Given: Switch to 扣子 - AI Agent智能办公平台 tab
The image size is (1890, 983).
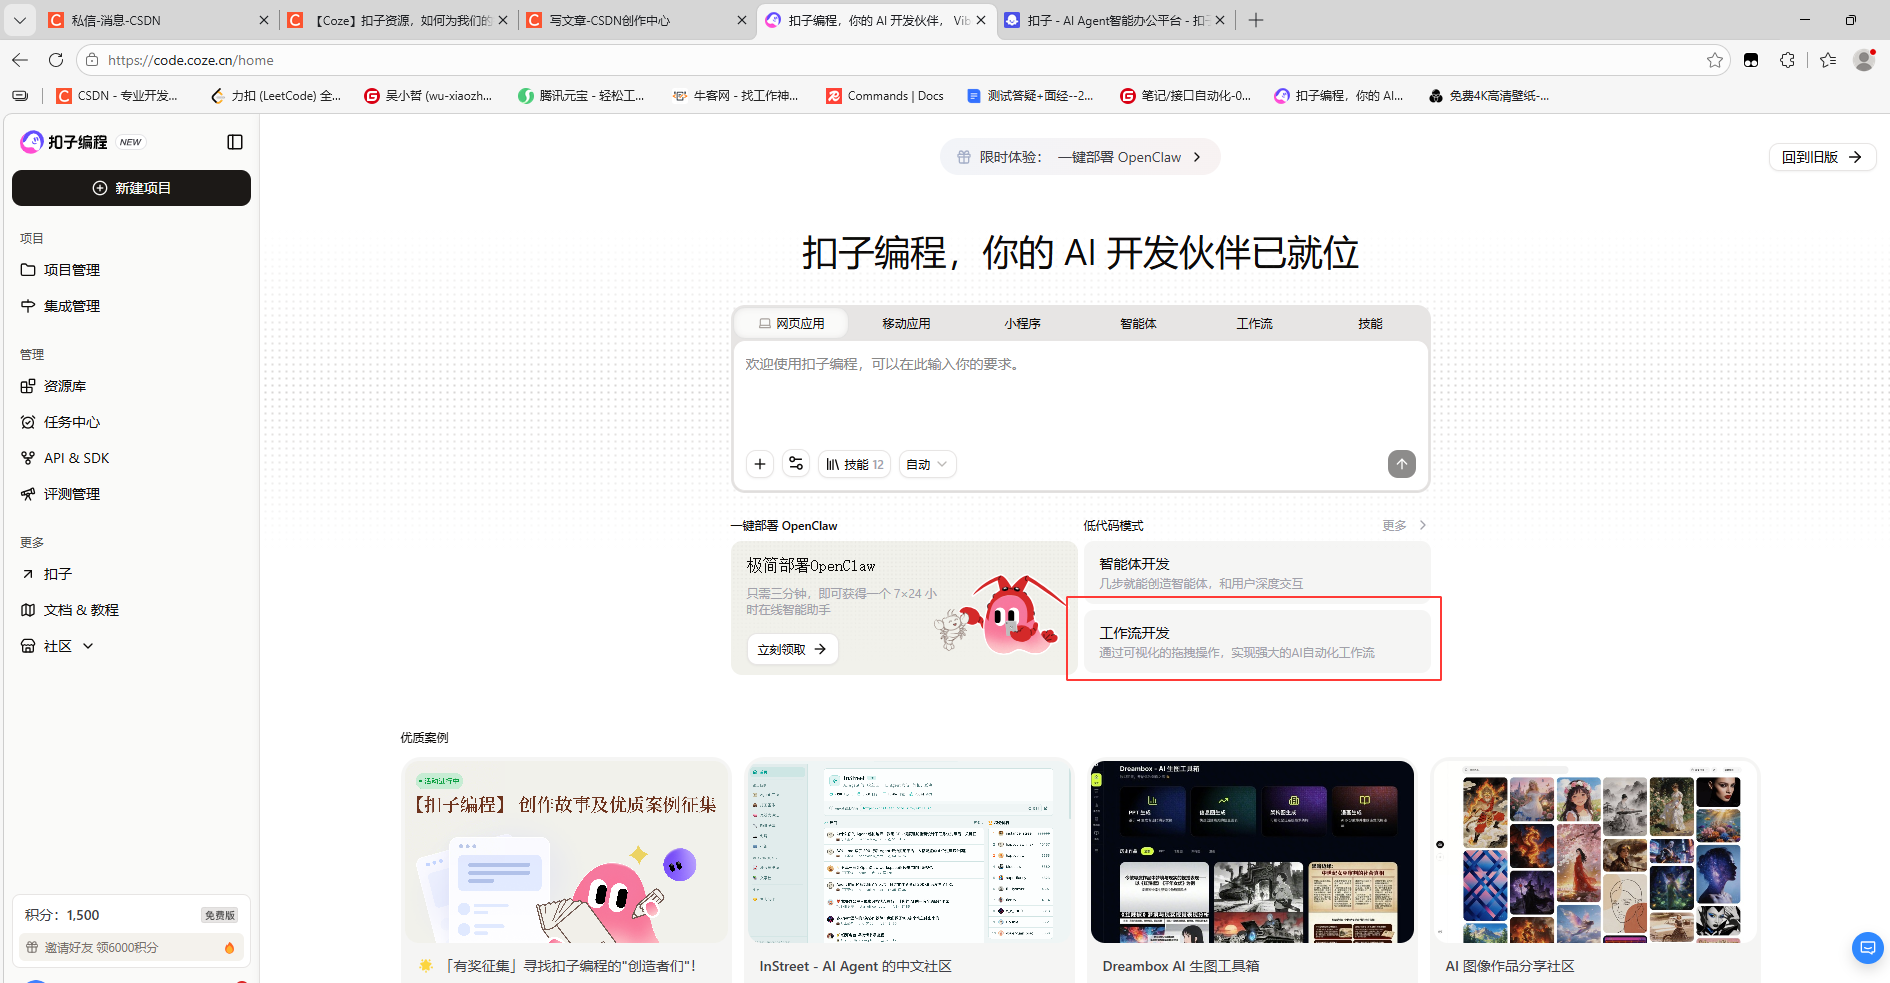Looking at the screenshot, I should (1113, 20).
